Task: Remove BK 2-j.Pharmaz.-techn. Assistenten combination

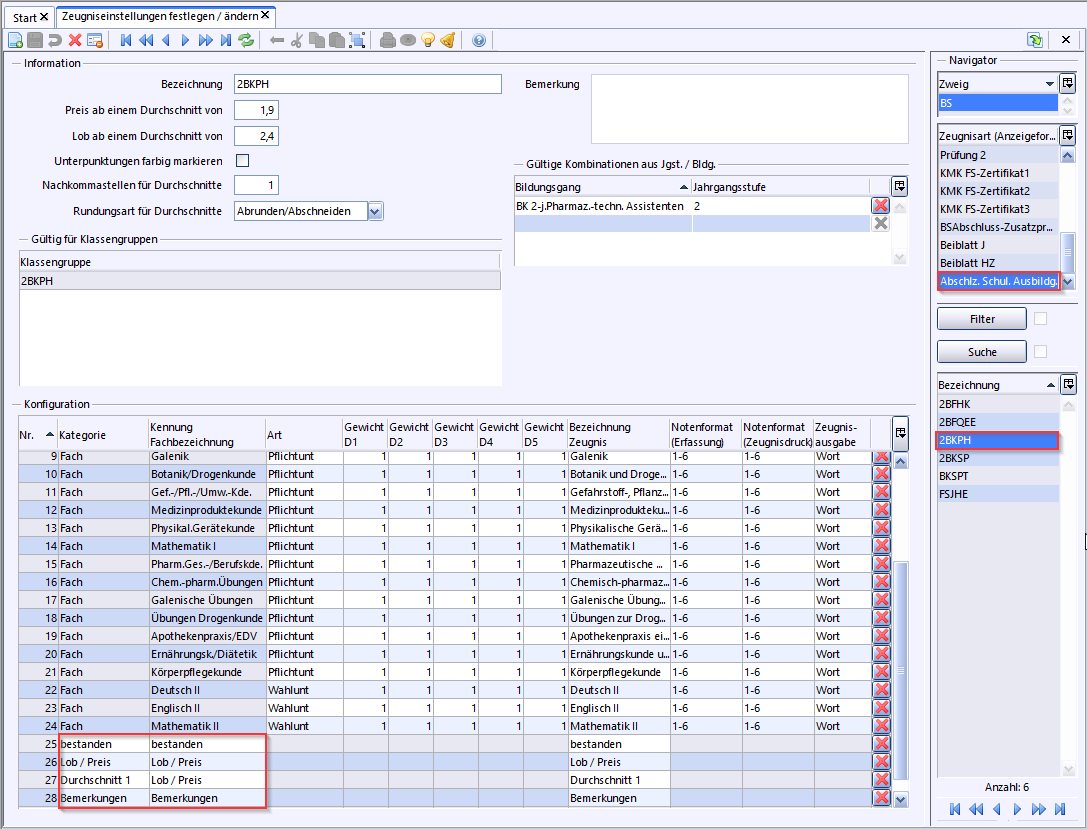Action: [880, 205]
